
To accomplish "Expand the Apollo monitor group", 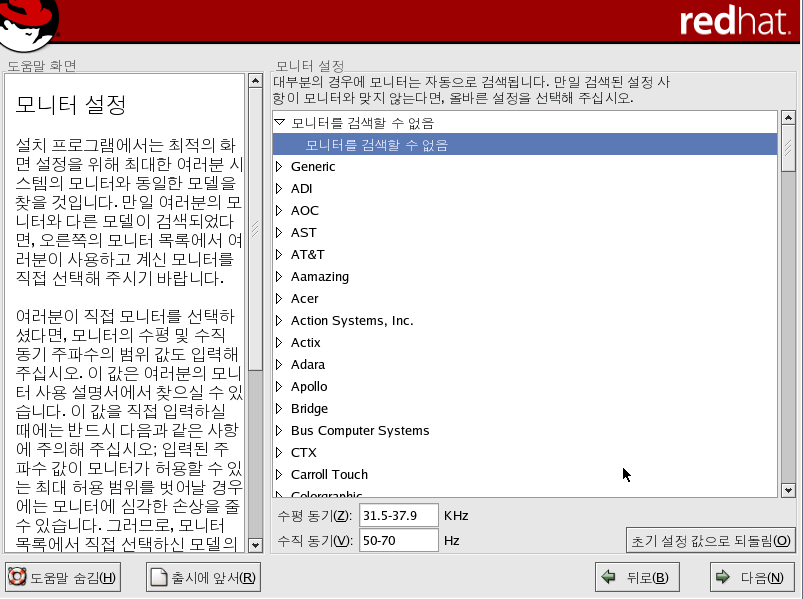I will [x=279, y=387].
